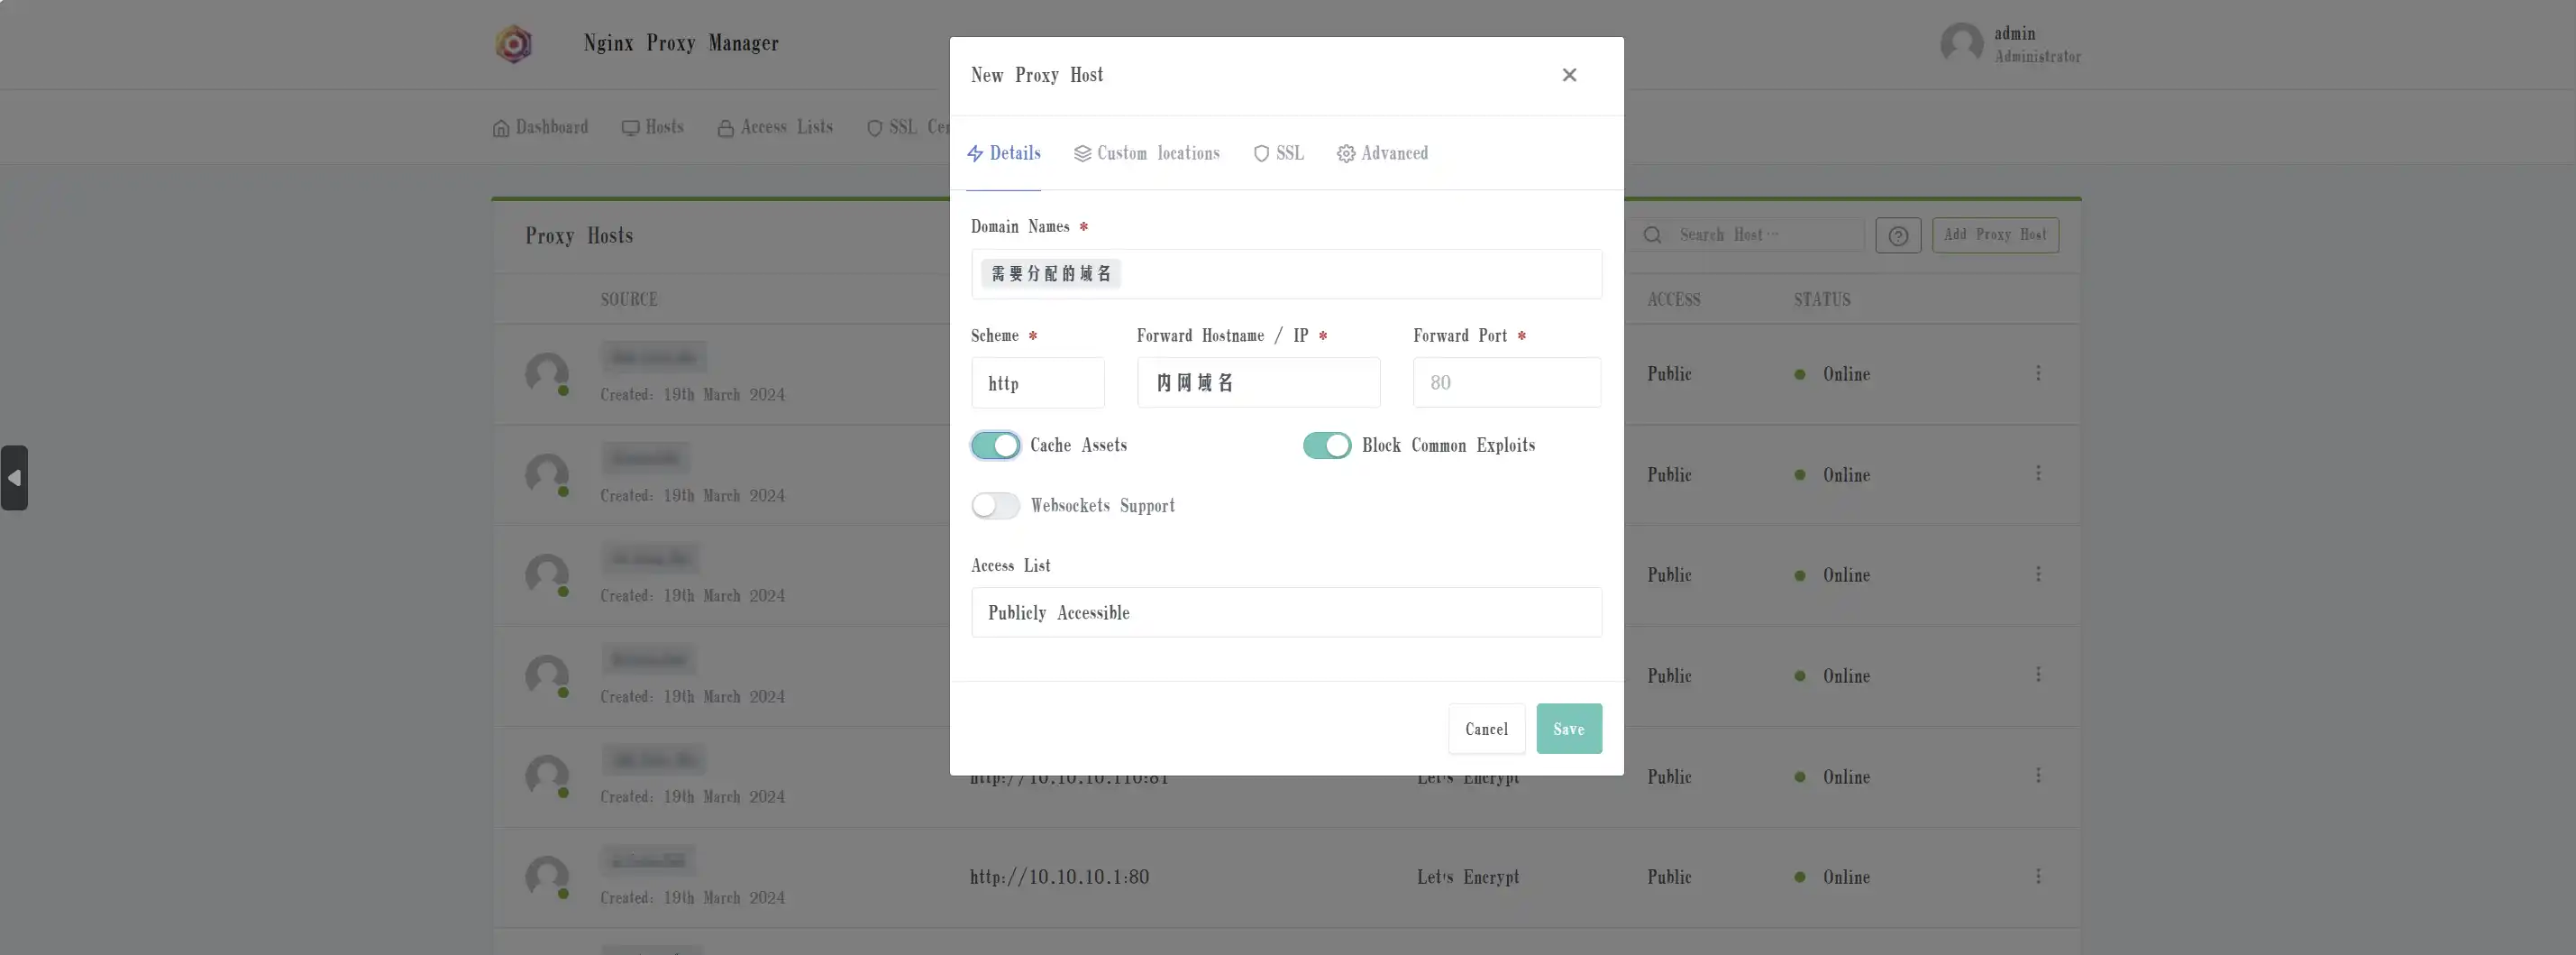
Task: Open the Hosts navigation menu
Action: tap(653, 127)
